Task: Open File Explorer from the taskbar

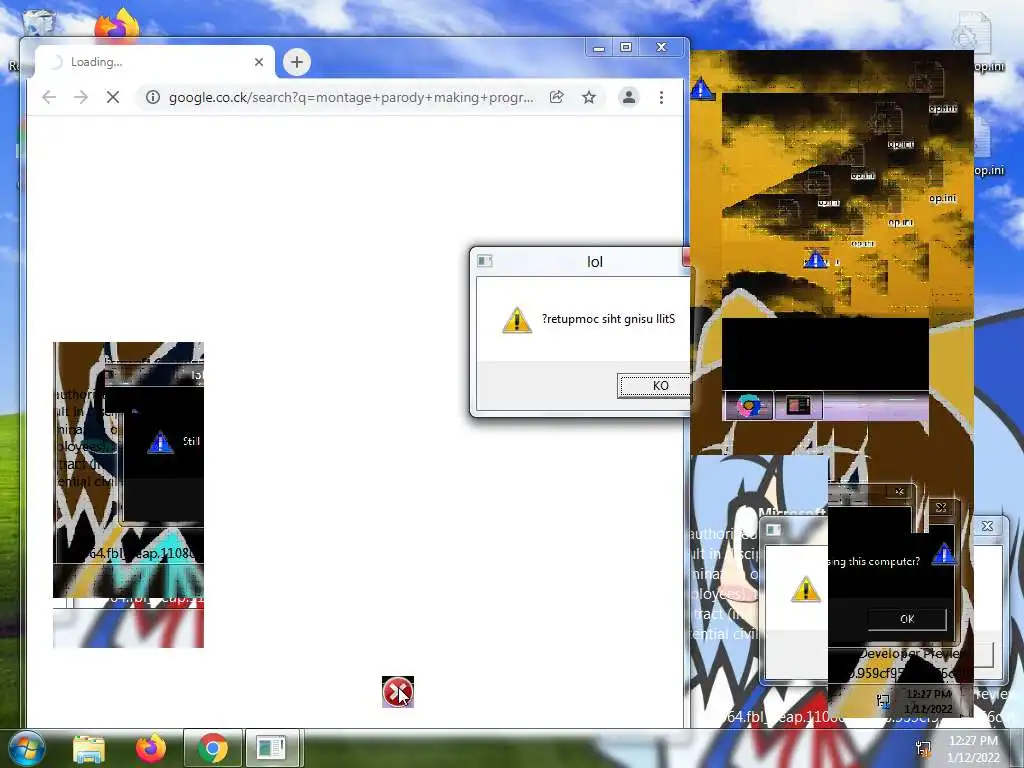Action: point(89,748)
